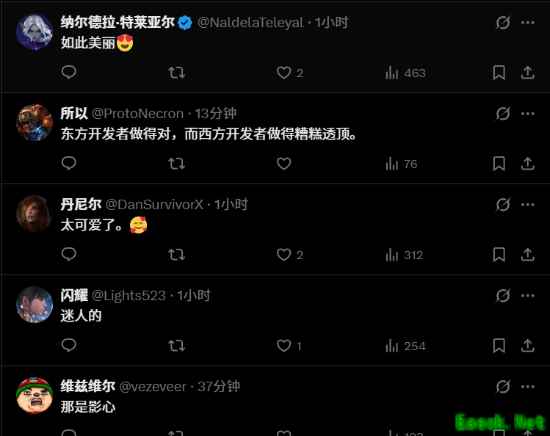The image size is (550, 436).
Task: Bookmark the DanSurvivorX tweet
Action: point(499,255)
